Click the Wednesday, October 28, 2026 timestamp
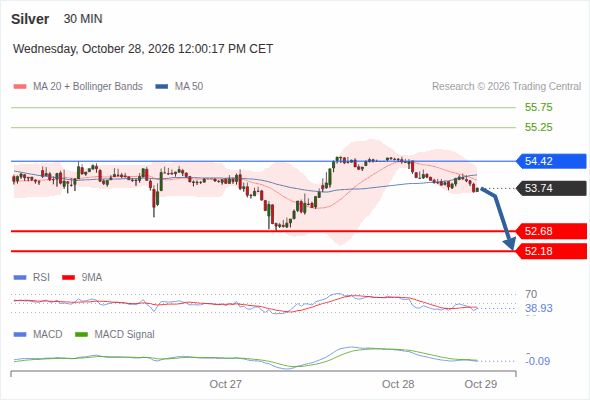The image size is (590, 400). pyautogui.click(x=143, y=49)
